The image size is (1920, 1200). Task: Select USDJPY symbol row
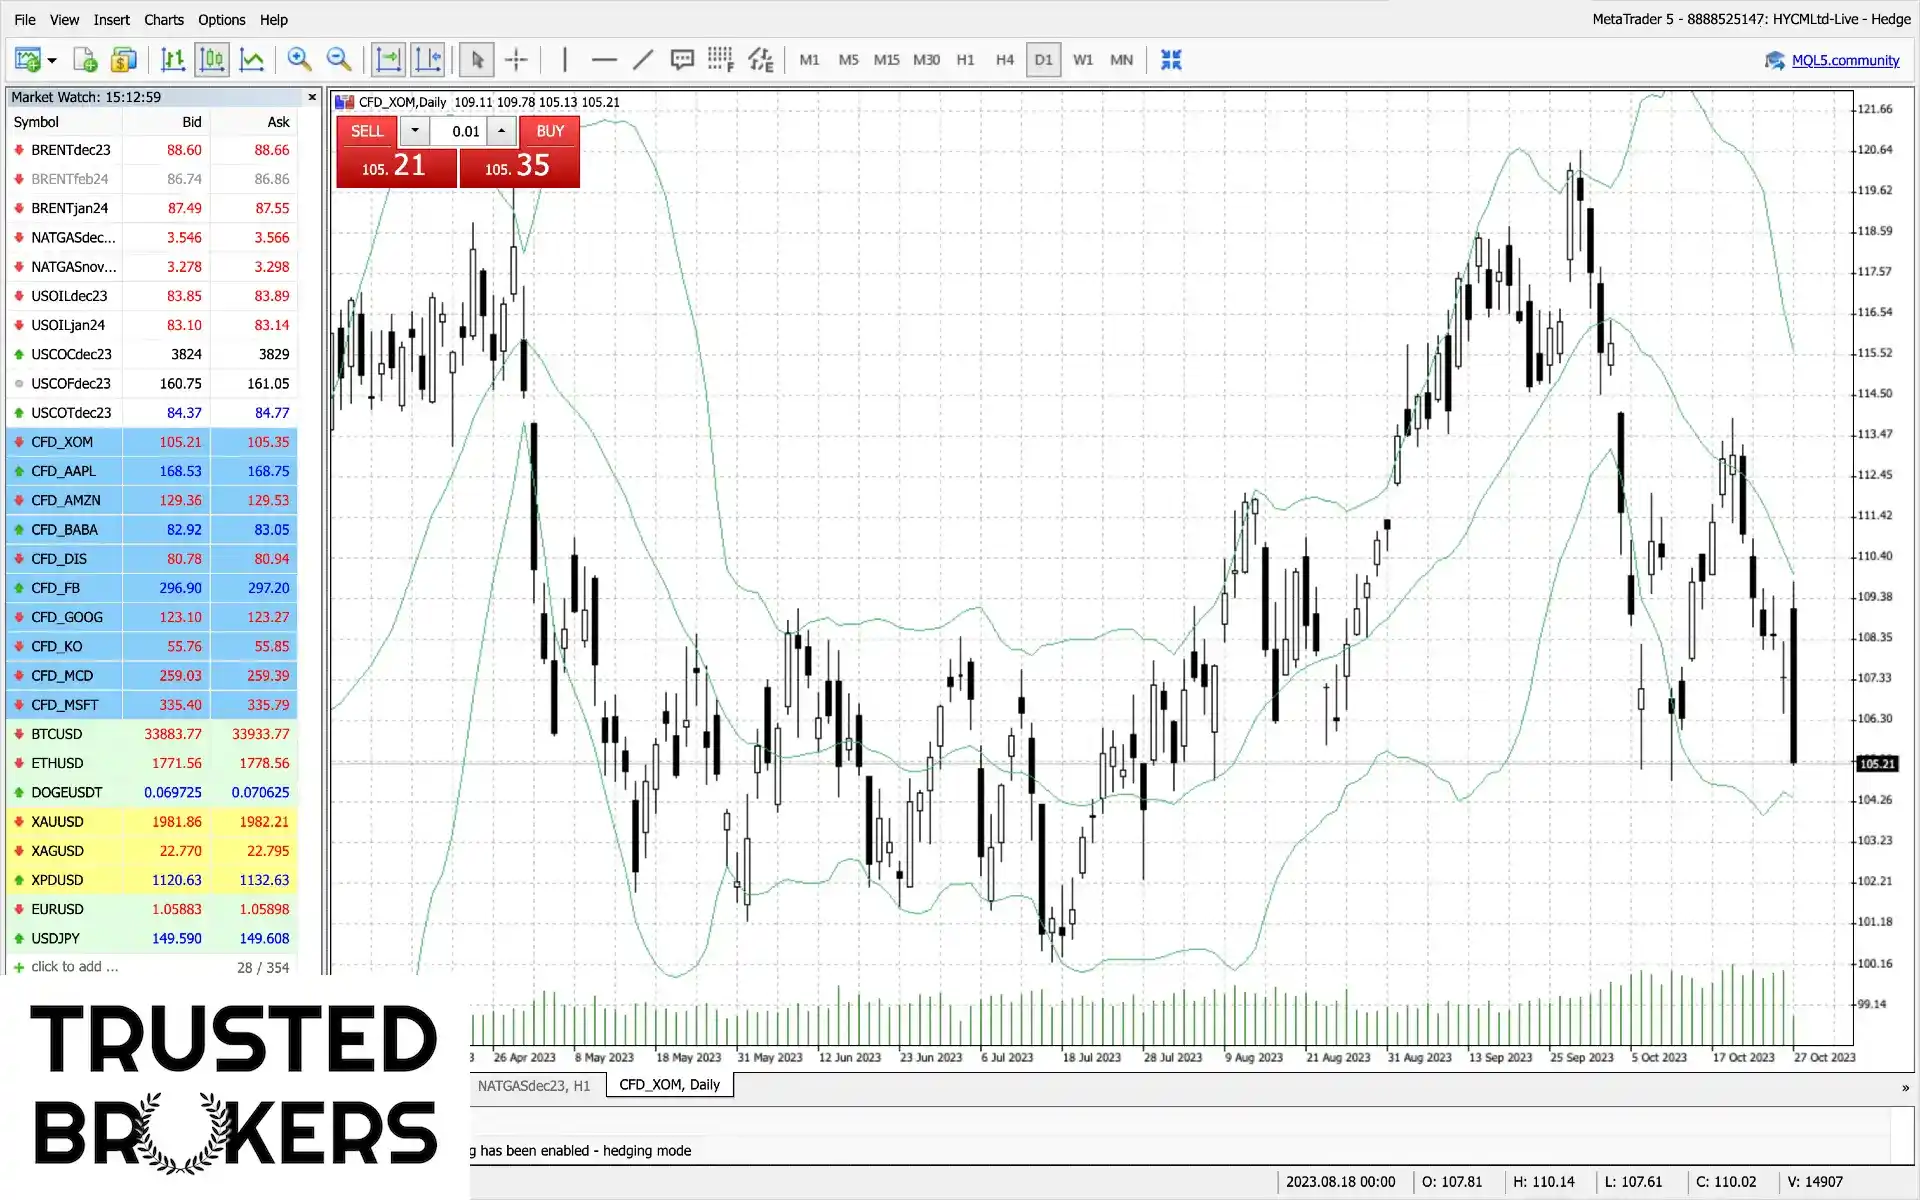pyautogui.click(x=152, y=938)
